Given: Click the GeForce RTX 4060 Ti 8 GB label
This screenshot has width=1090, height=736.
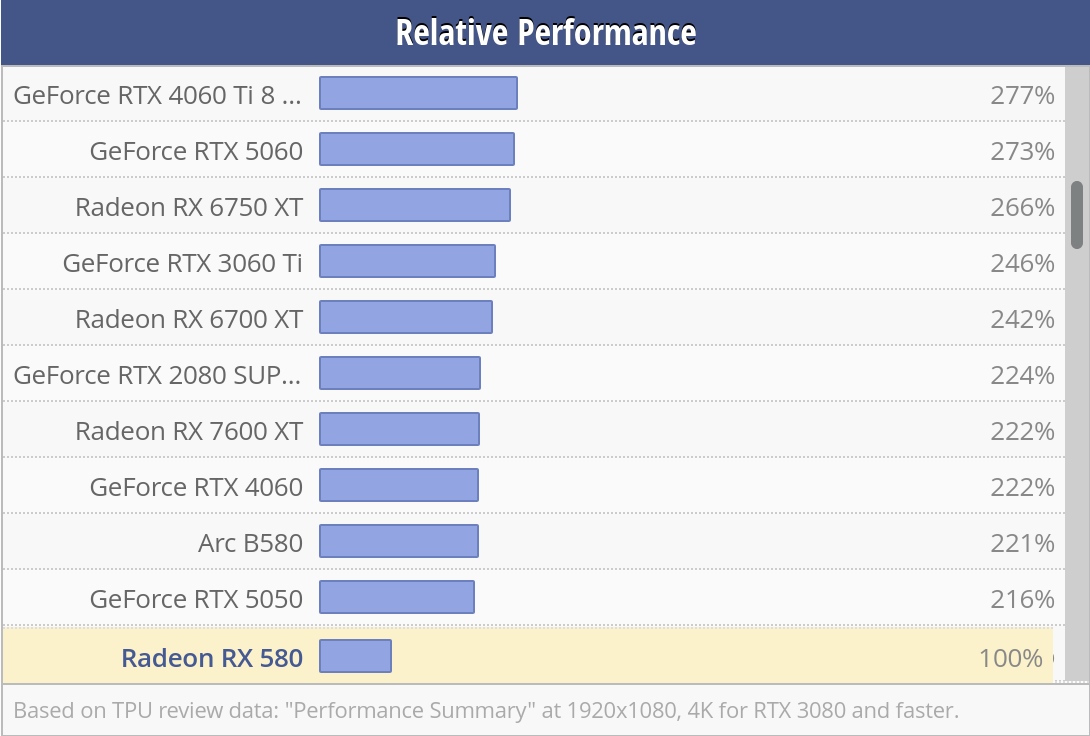Looking at the screenshot, I should click(157, 95).
